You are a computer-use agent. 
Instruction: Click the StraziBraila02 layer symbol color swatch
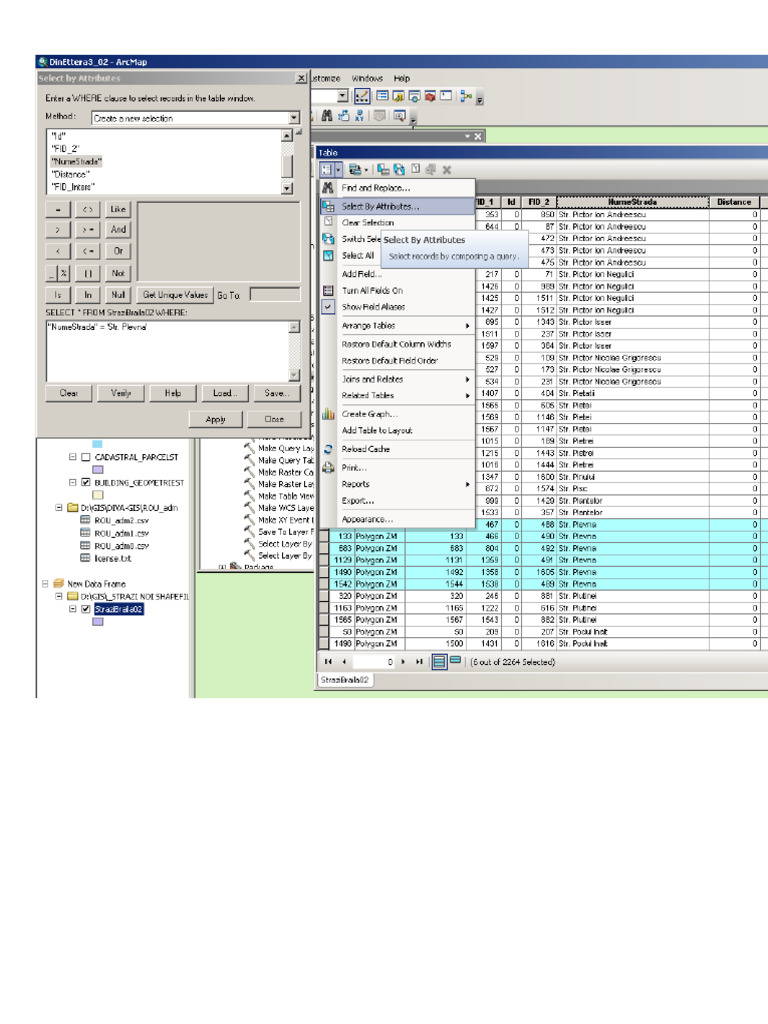pos(98,621)
